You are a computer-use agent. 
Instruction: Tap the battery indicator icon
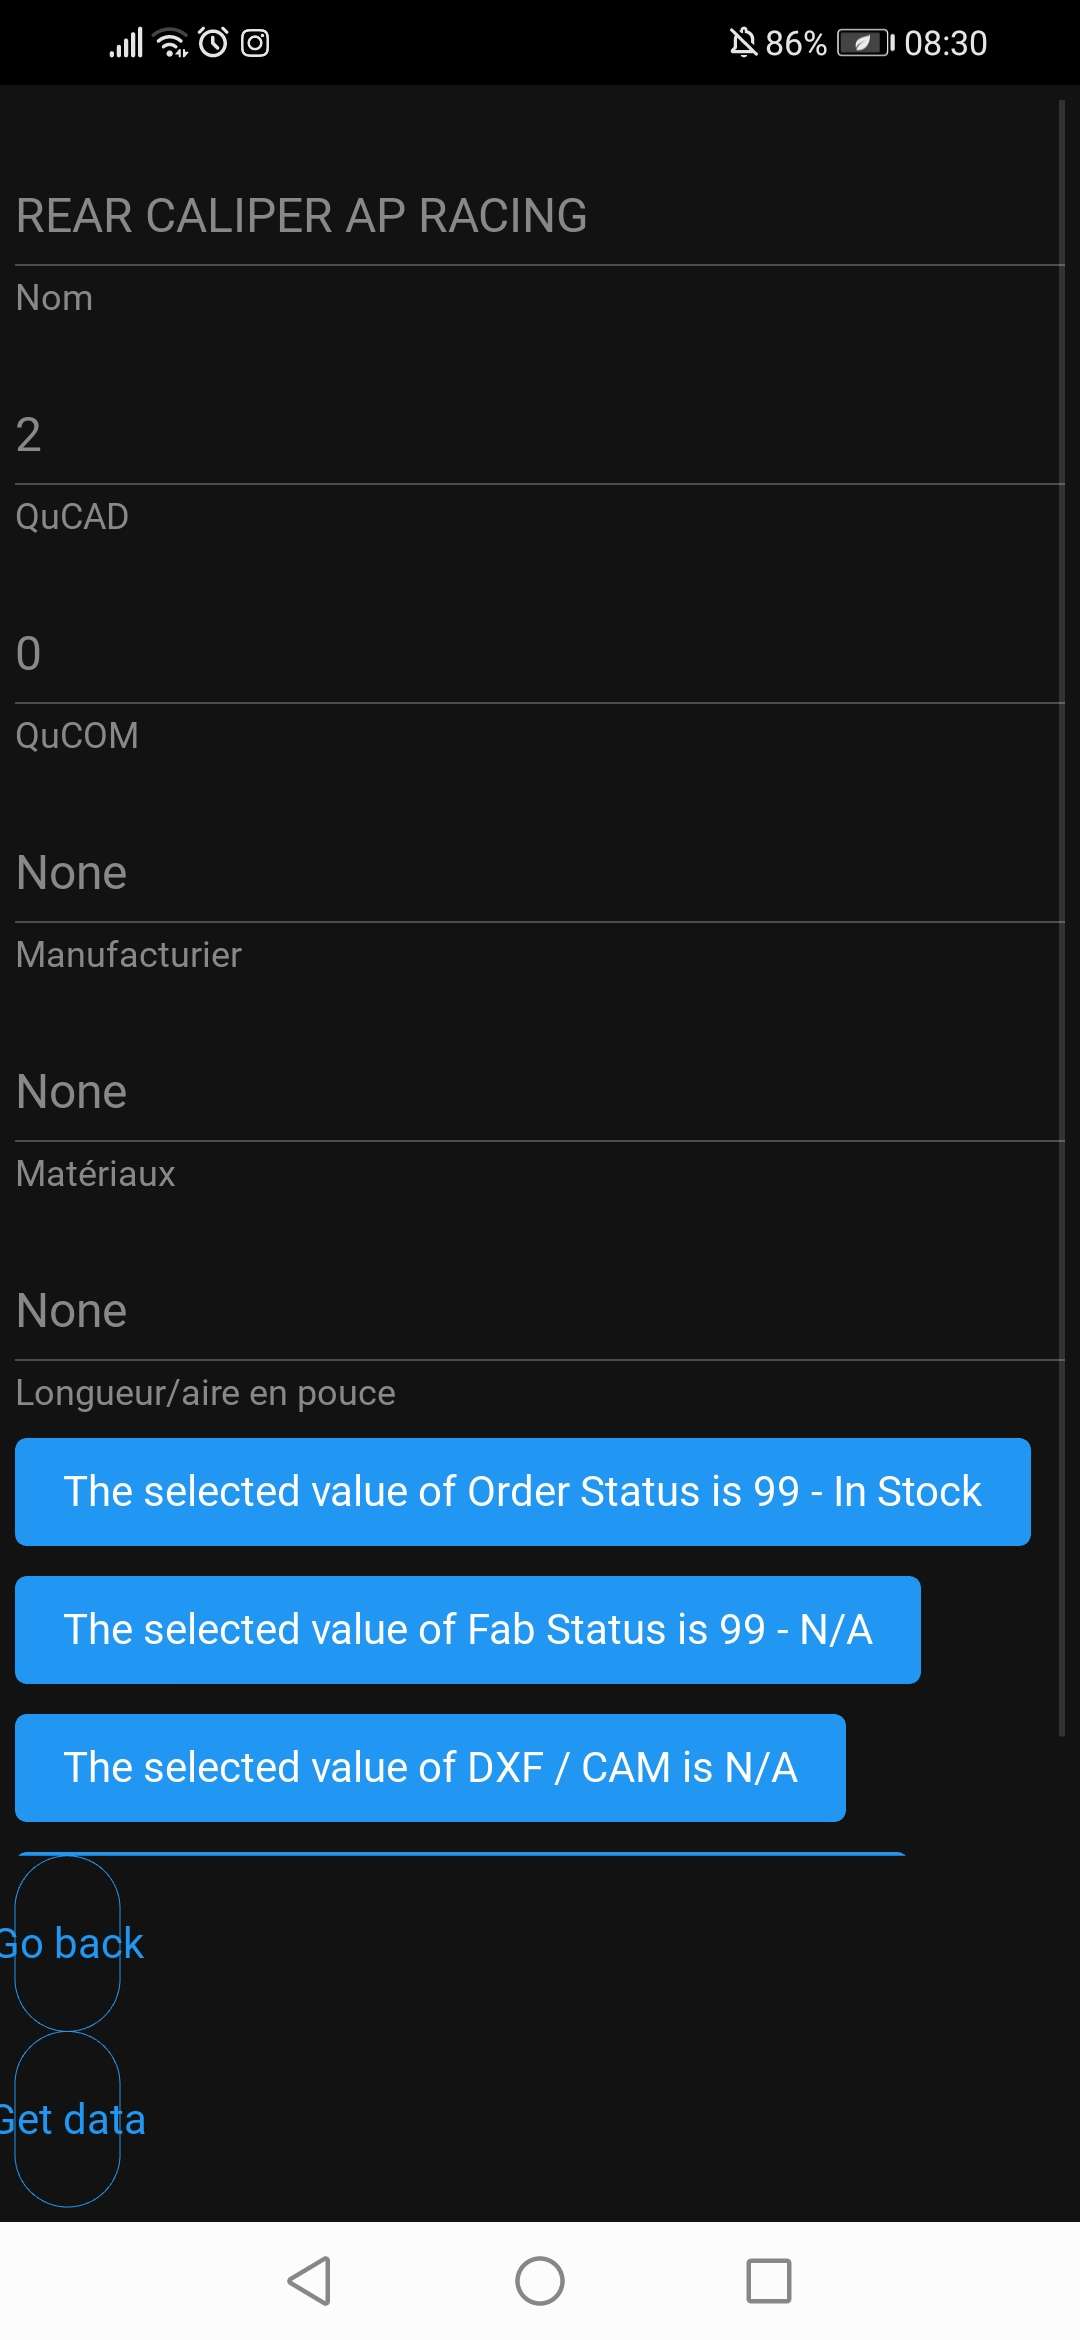[x=864, y=43]
